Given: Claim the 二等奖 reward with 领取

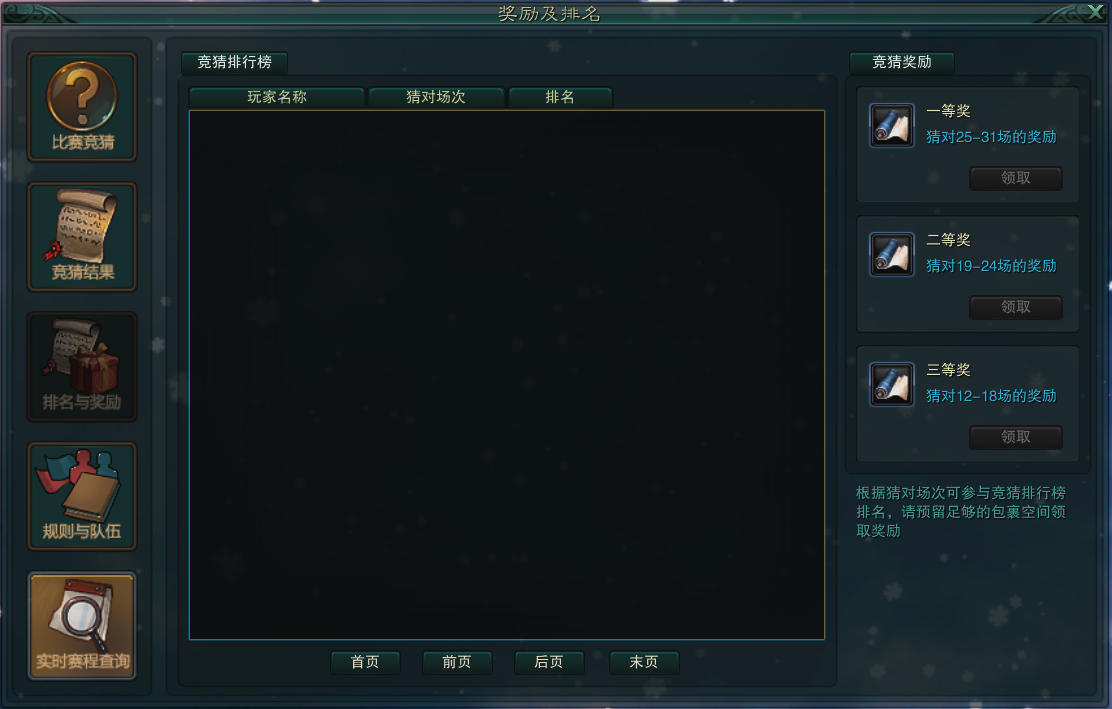Looking at the screenshot, I should [x=1016, y=307].
